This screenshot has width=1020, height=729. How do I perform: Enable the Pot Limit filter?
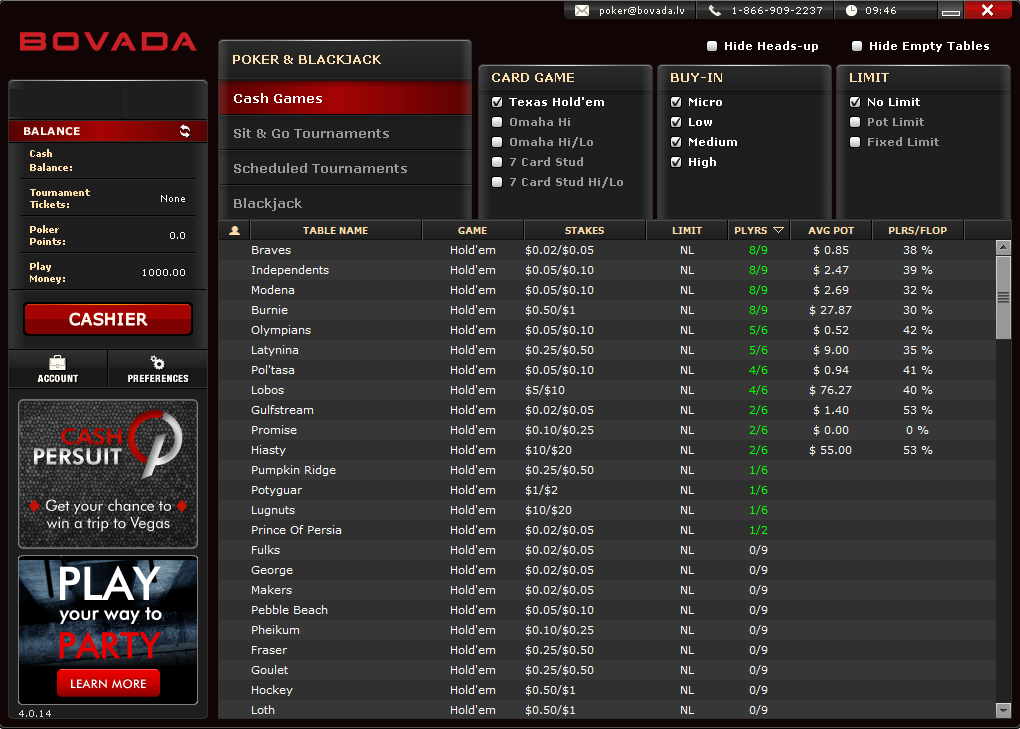(855, 122)
